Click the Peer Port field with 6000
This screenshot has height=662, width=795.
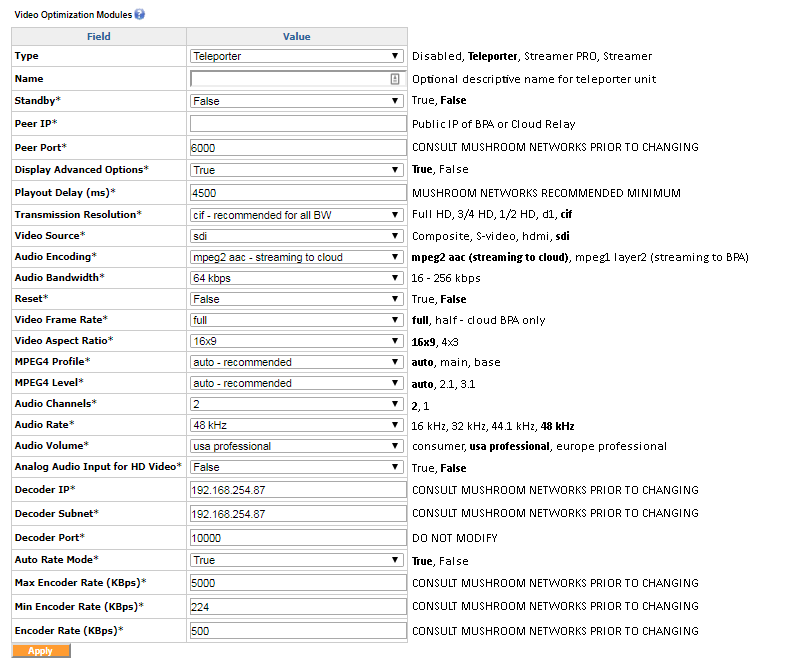[298, 148]
